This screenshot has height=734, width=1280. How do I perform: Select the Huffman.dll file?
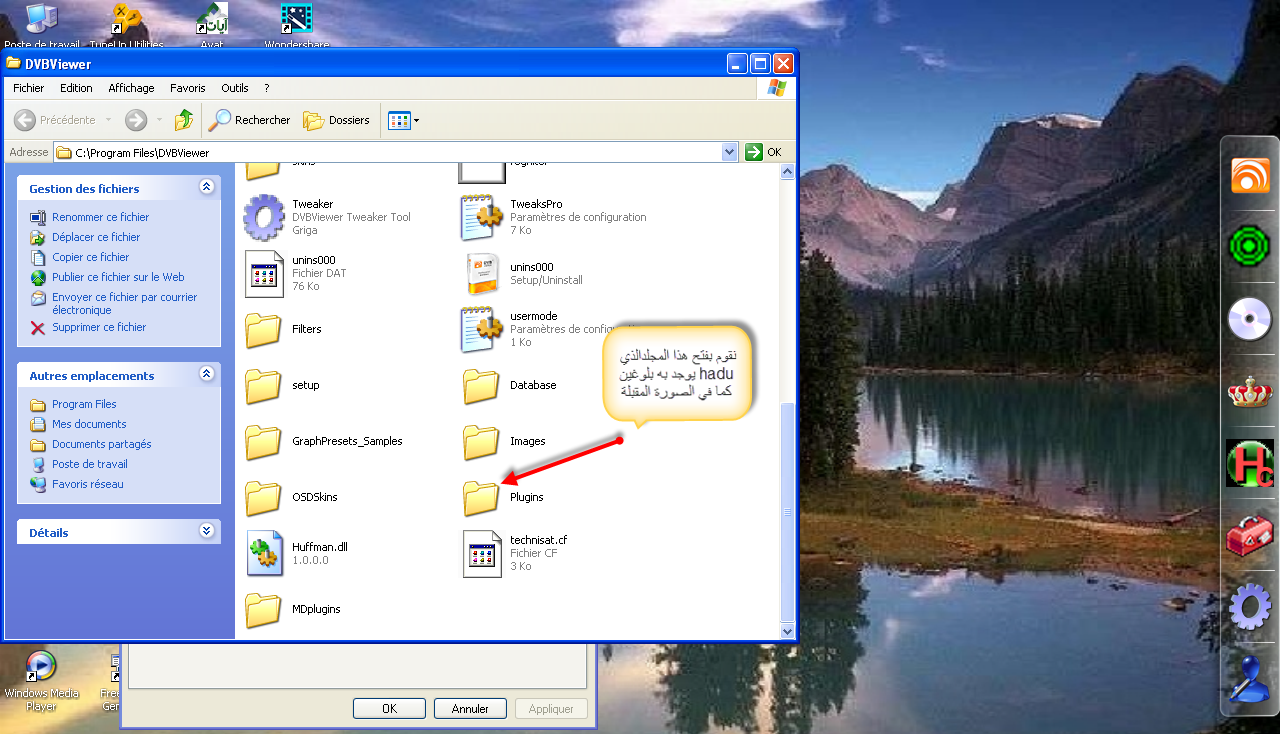pyautogui.click(x=264, y=554)
